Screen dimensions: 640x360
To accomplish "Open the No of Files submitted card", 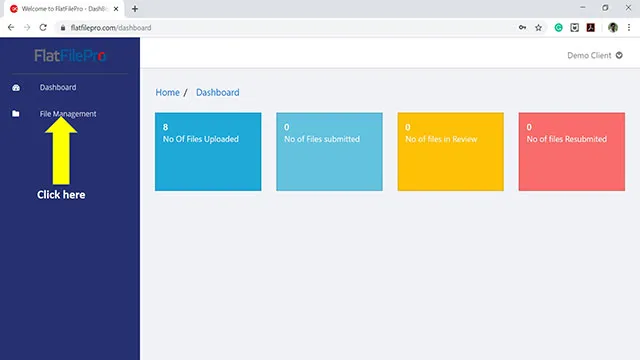I will 329,151.
